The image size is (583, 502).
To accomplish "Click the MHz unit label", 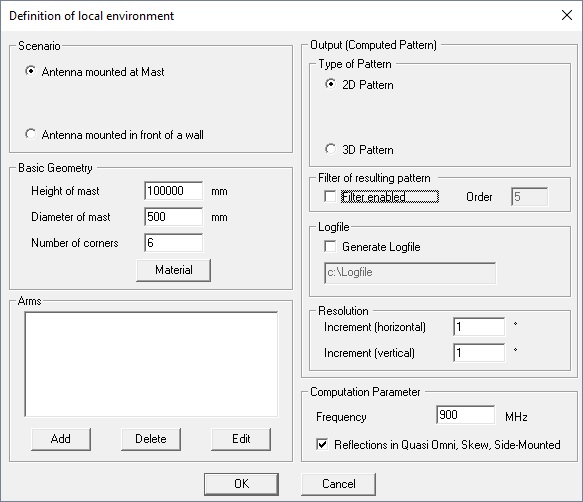I will click(516, 417).
